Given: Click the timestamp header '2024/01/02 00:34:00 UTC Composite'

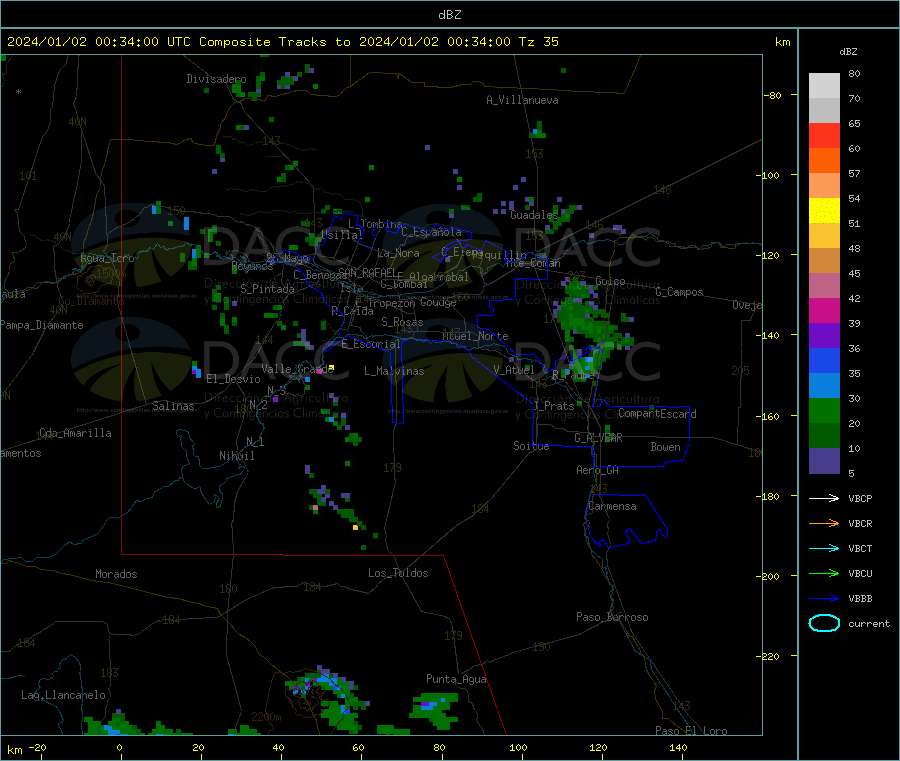Looking at the screenshot, I should (x=138, y=42).
